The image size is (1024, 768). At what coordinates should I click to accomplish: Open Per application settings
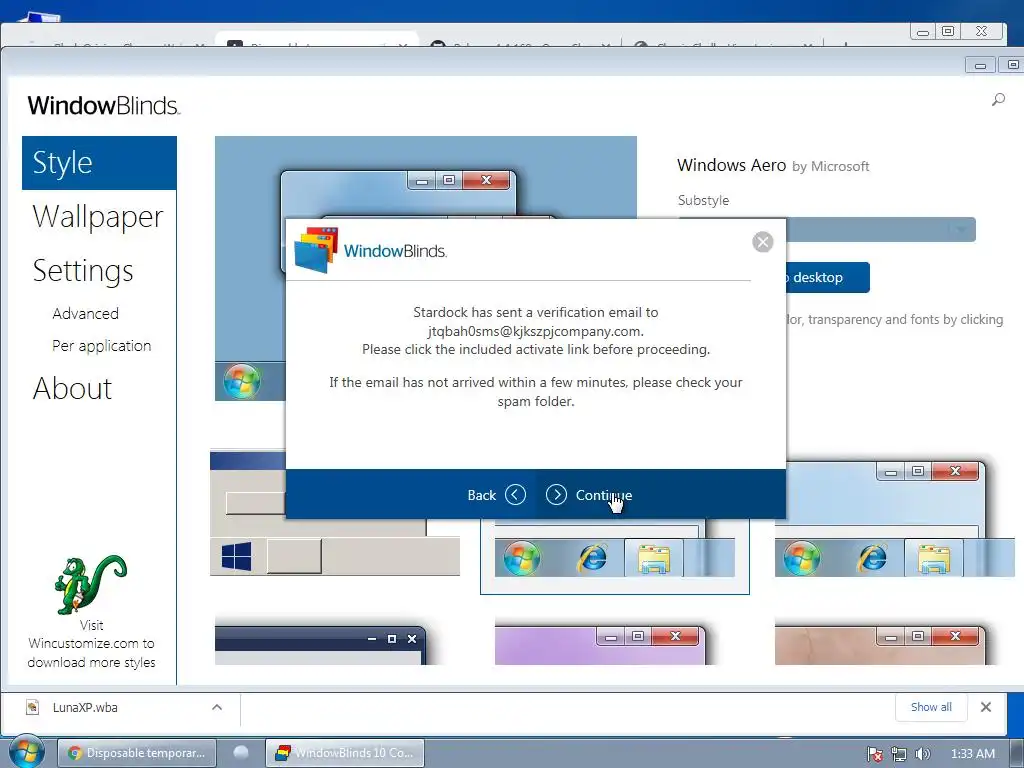[101, 345]
